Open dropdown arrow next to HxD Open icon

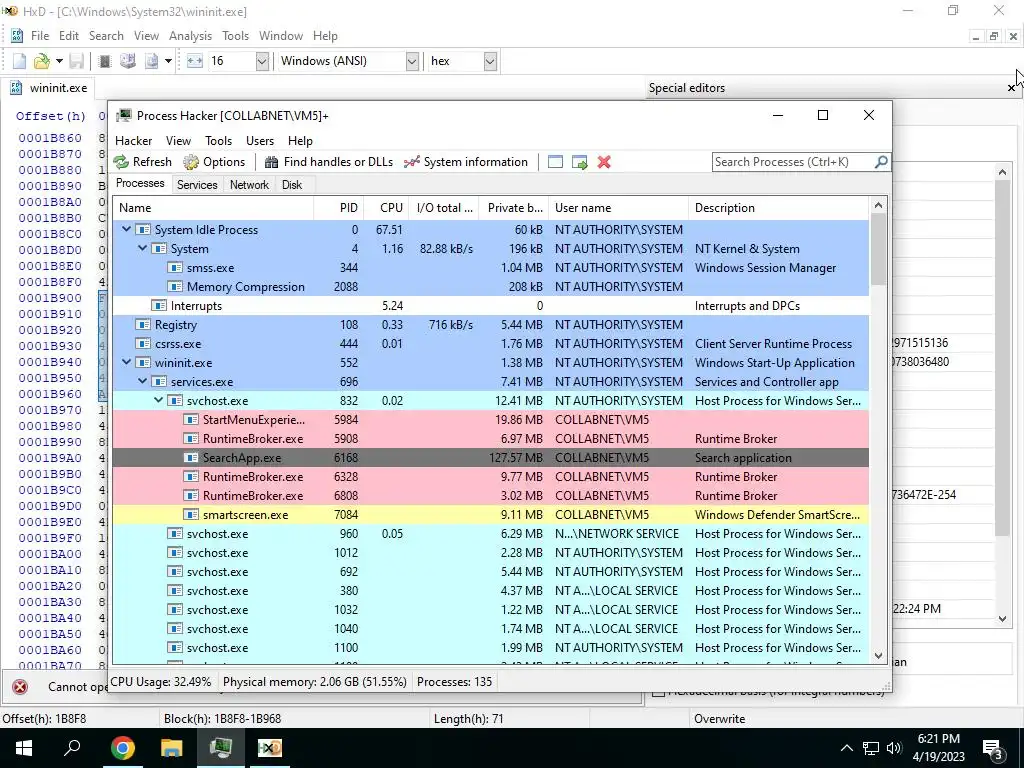[59, 61]
